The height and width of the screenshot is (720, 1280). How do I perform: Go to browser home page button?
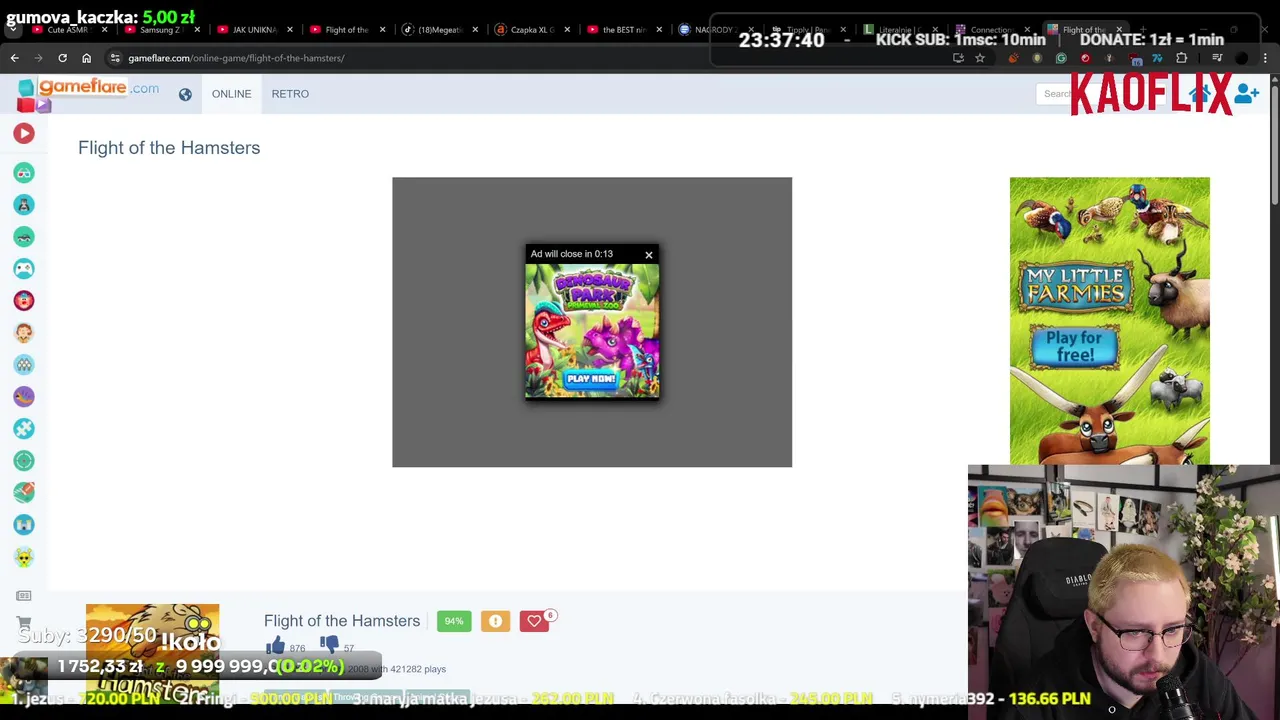coord(86,58)
